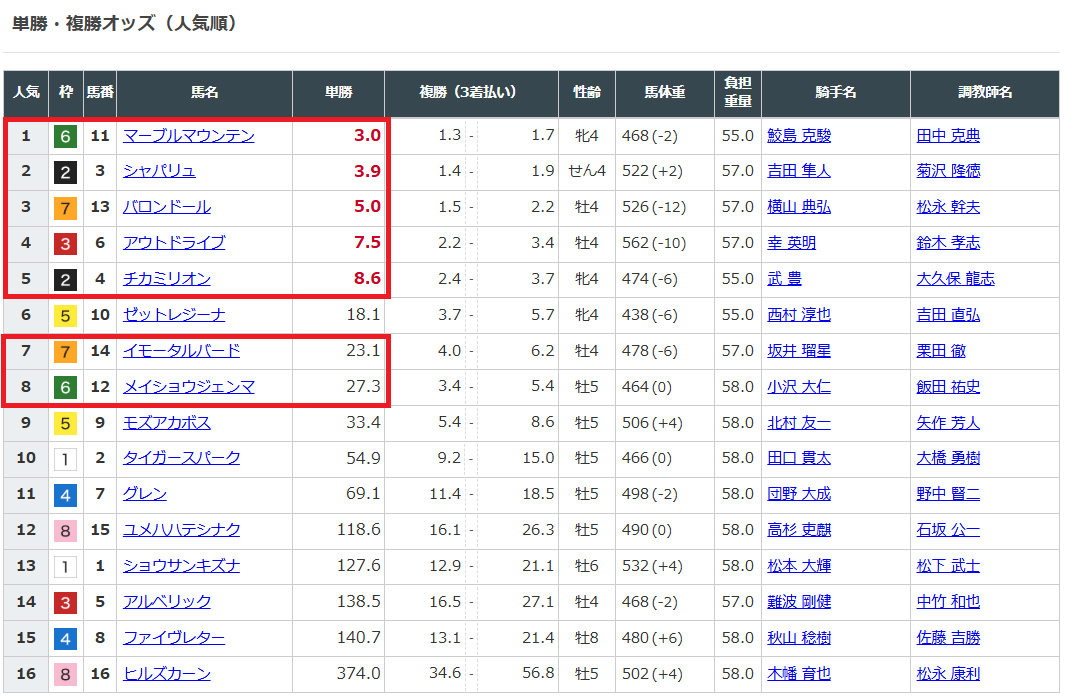Open the ファイヴレター horse link

173,638
